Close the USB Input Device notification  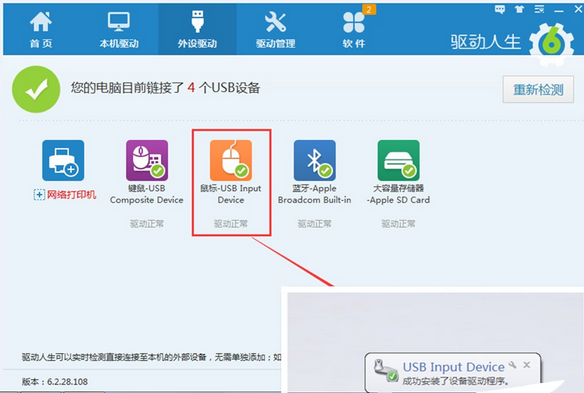[x=527, y=365]
